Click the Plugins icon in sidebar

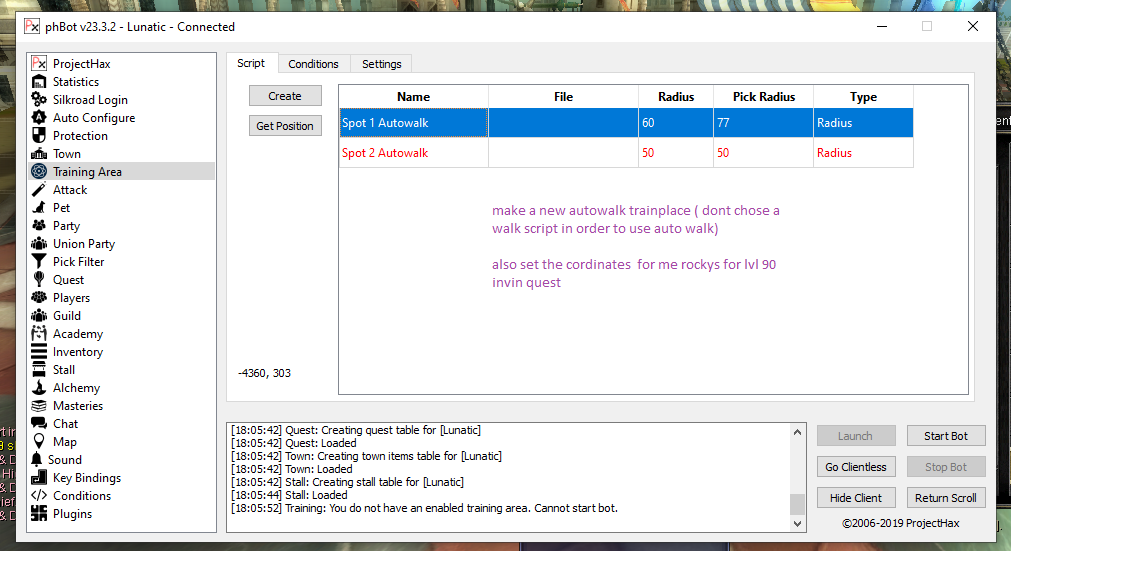(39, 514)
